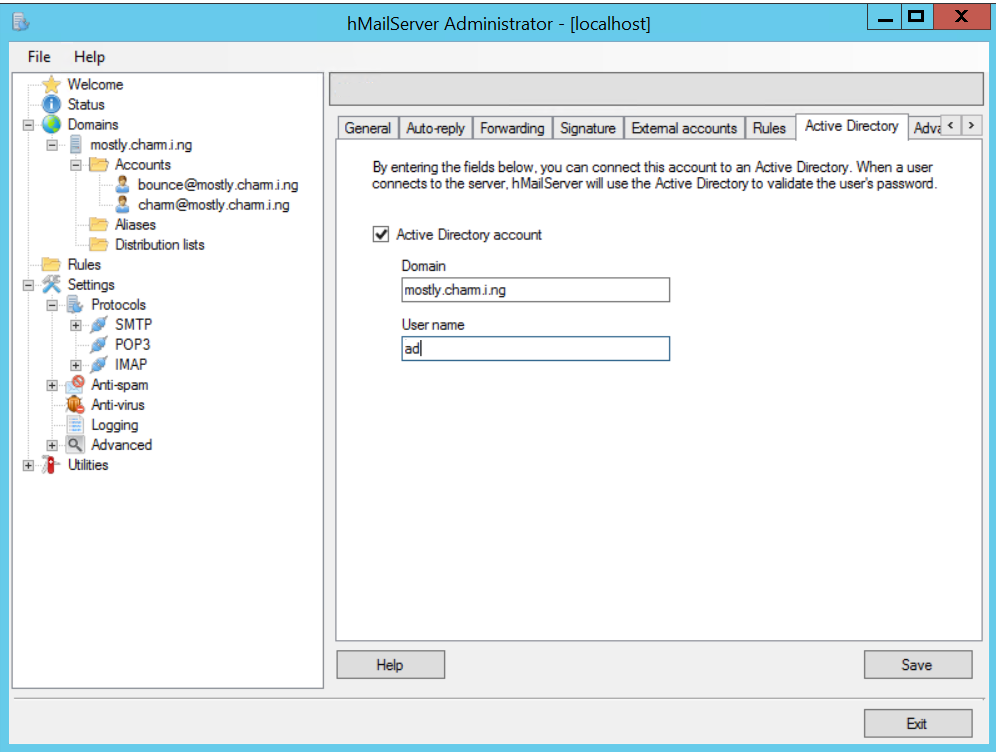Image resolution: width=996 pixels, height=752 pixels.
Task: Click the Domains globe icon
Action: click(51, 124)
